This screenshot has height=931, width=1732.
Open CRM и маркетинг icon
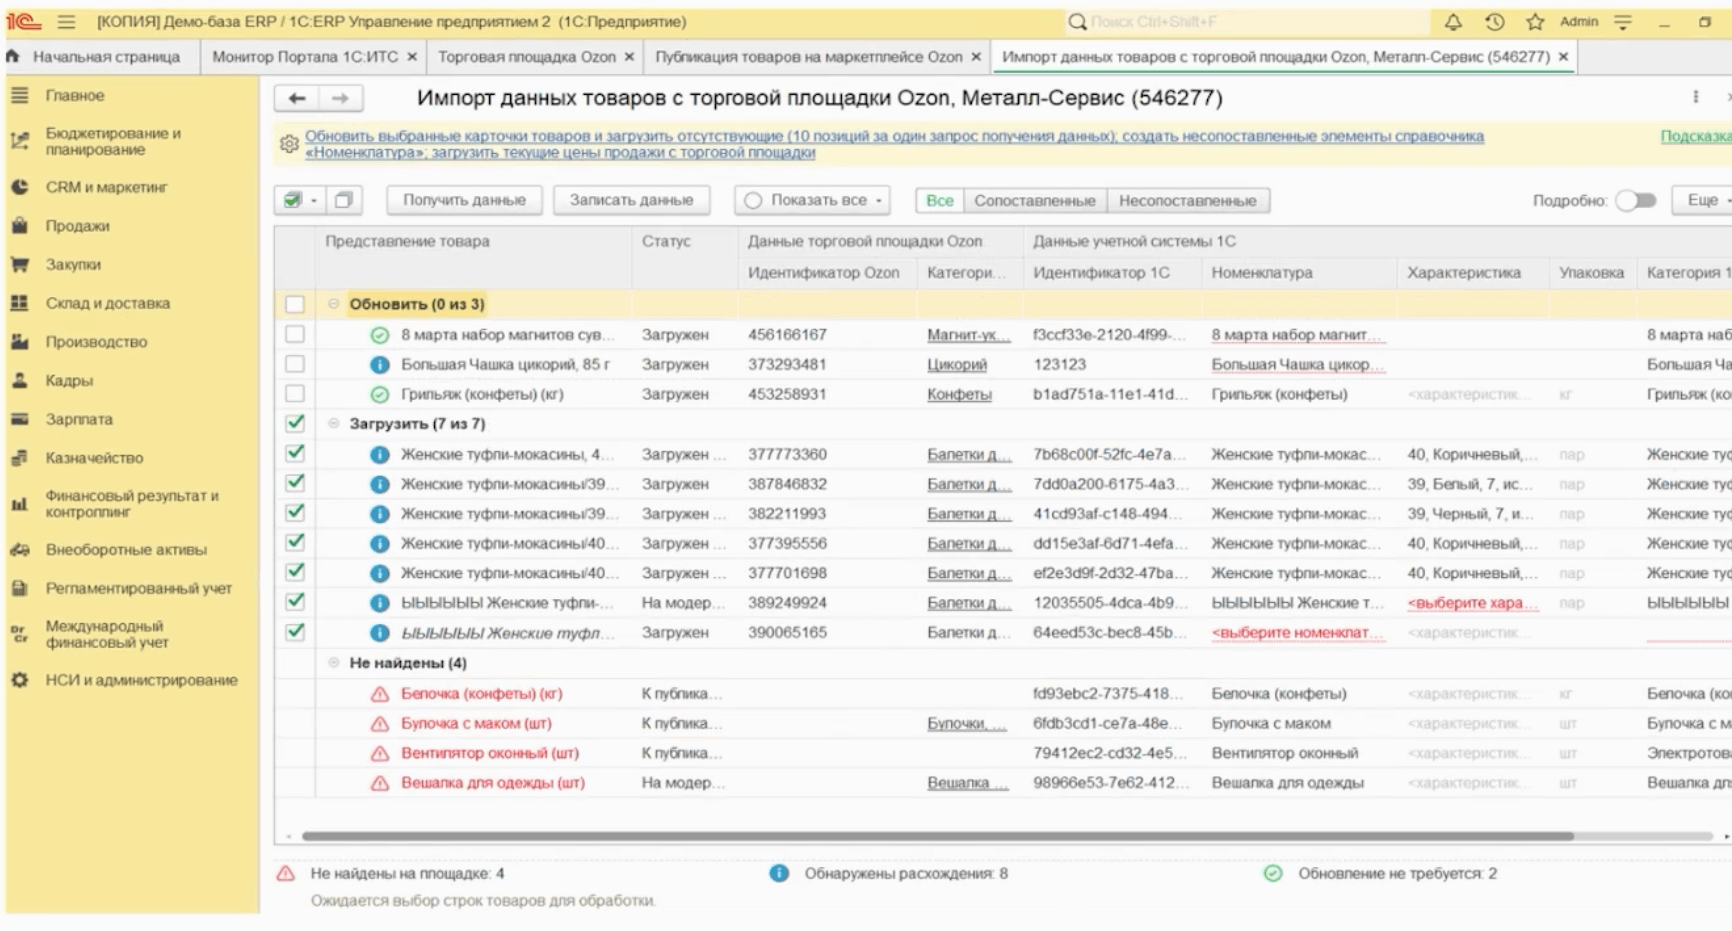19,187
